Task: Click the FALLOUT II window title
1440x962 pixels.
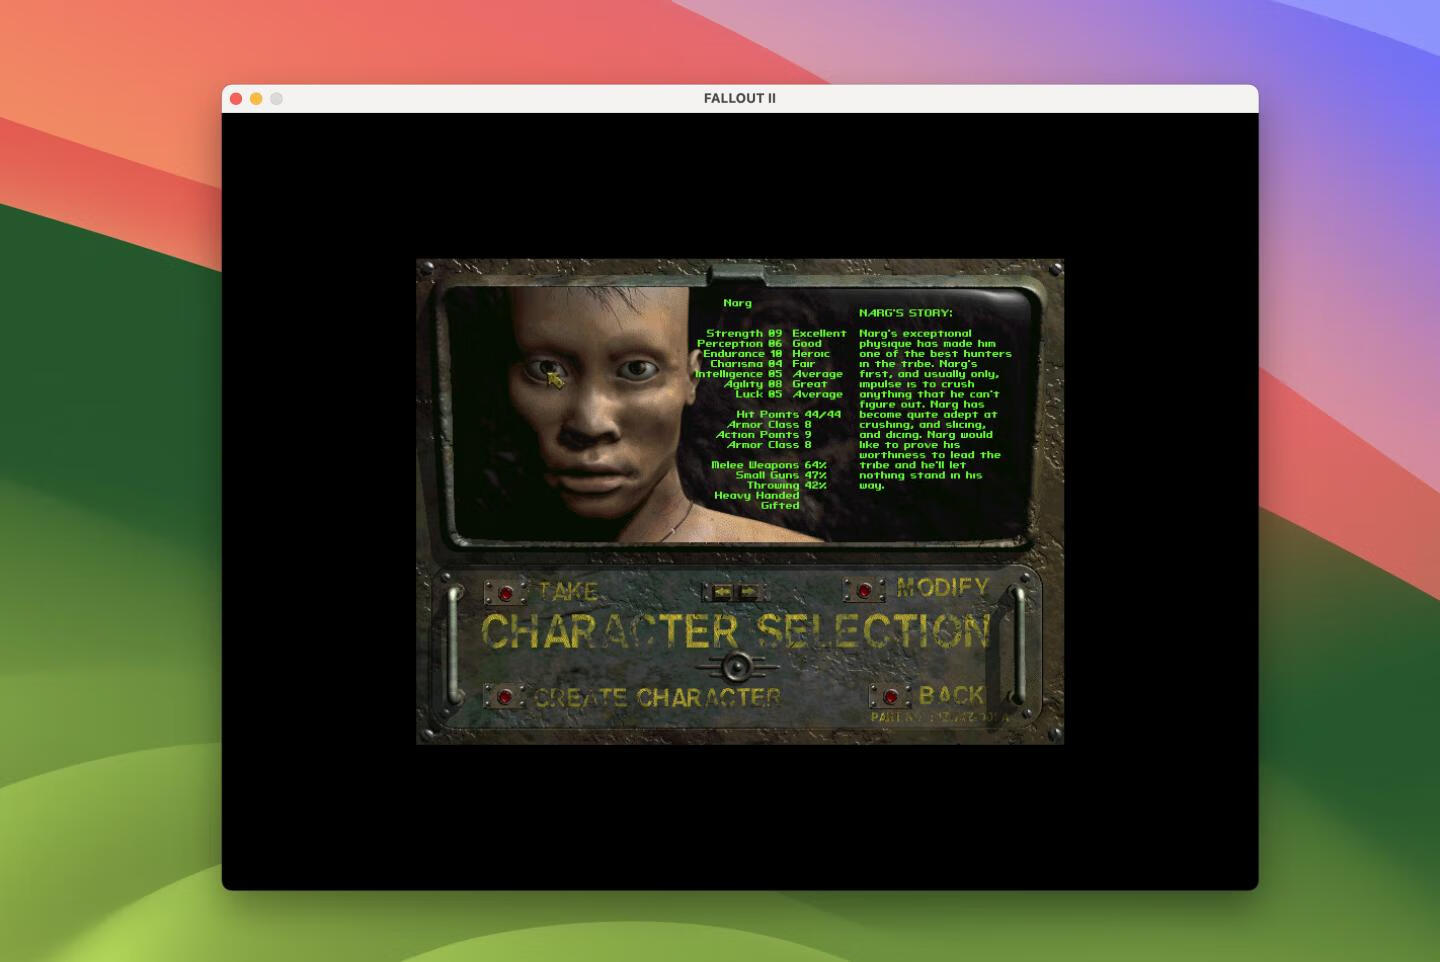Action: click(x=740, y=98)
